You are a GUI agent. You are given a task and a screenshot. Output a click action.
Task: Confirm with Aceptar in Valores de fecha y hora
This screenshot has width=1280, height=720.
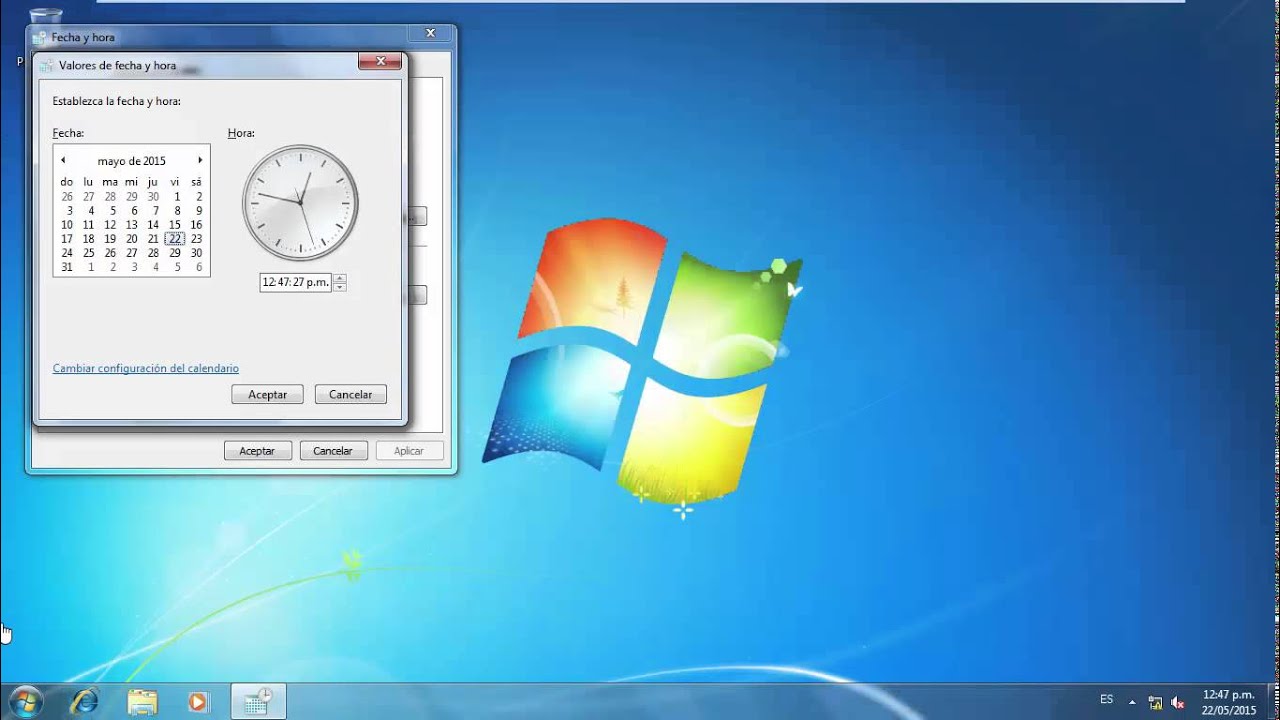click(x=267, y=395)
